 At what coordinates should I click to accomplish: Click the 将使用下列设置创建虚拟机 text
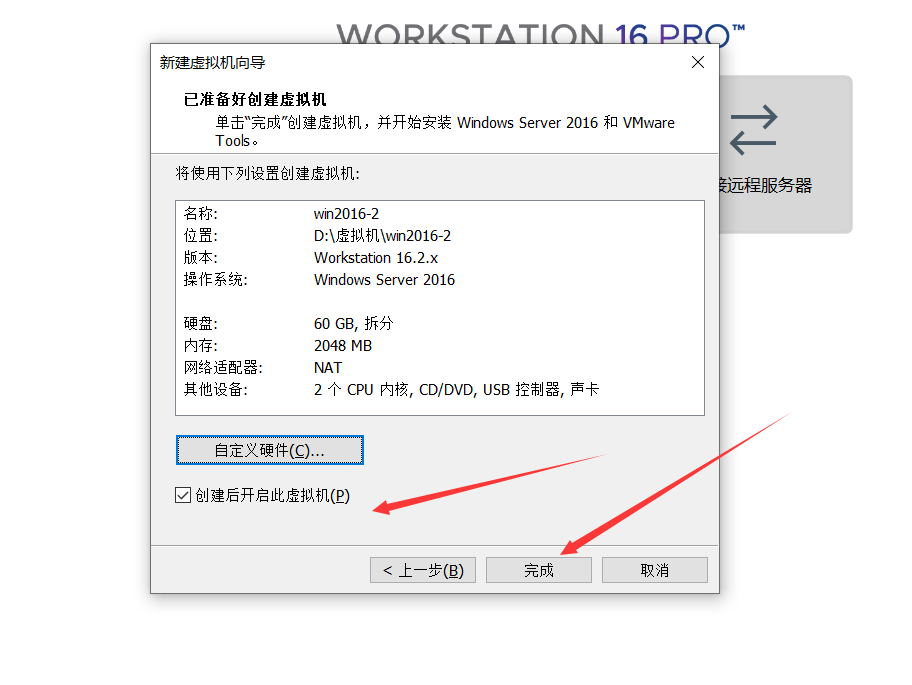click(267, 173)
